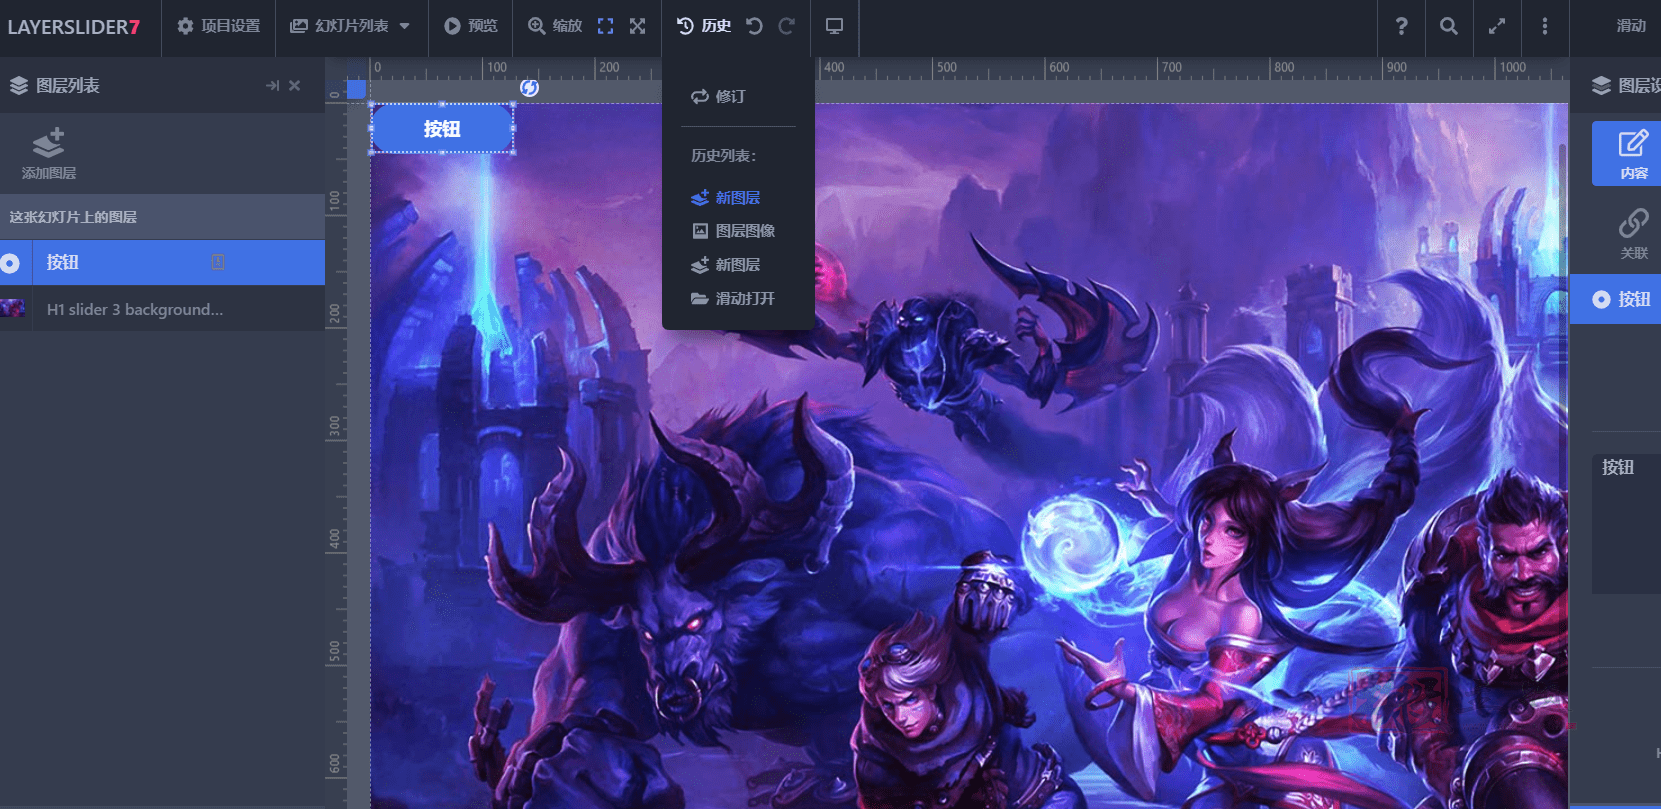Image resolution: width=1661 pixels, height=809 pixels.
Task: Dock the 图层列表 panel with the arrow icon
Action: click(272, 86)
